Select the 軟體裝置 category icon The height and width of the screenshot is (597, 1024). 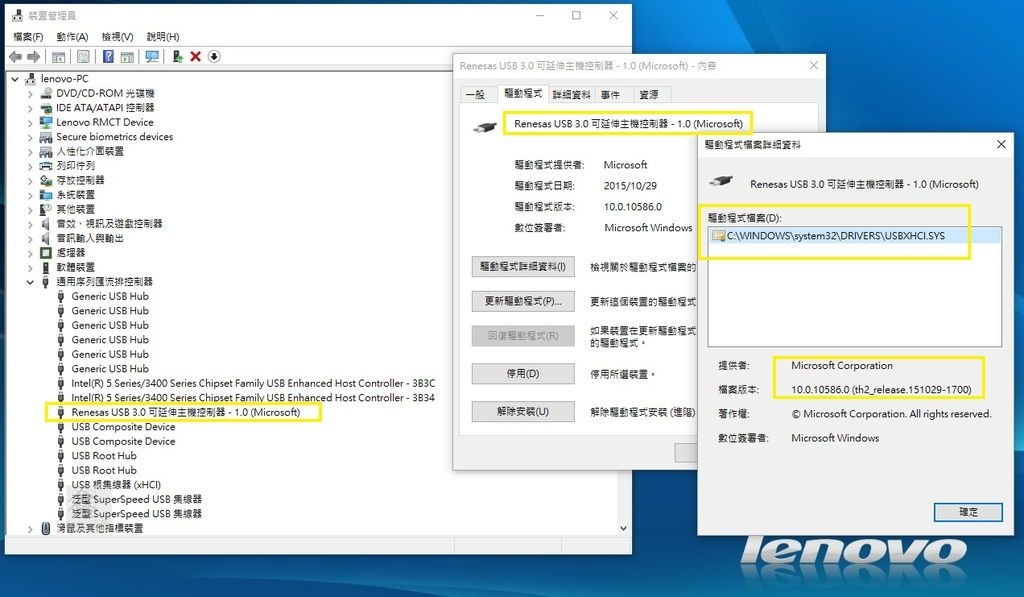pyautogui.click(x=46, y=267)
